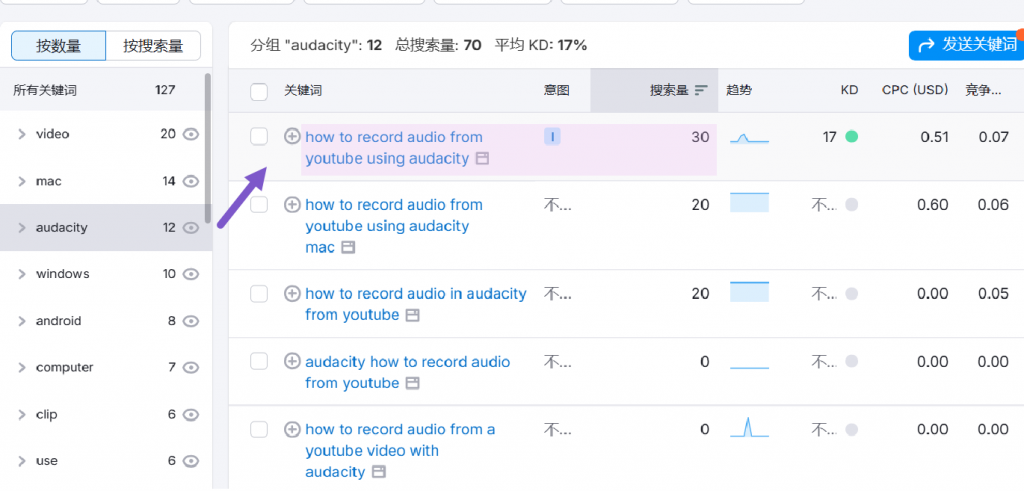The width and height of the screenshot is (1024, 491).
Task: Click the sidebar vertical scrollbar
Action: (x=208, y=148)
